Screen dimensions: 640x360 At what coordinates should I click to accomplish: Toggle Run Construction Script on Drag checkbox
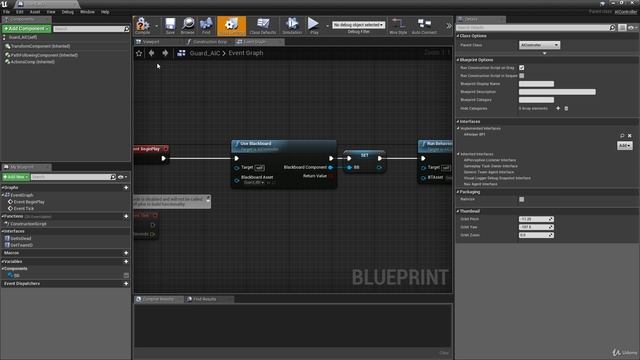pyautogui.click(x=522, y=68)
